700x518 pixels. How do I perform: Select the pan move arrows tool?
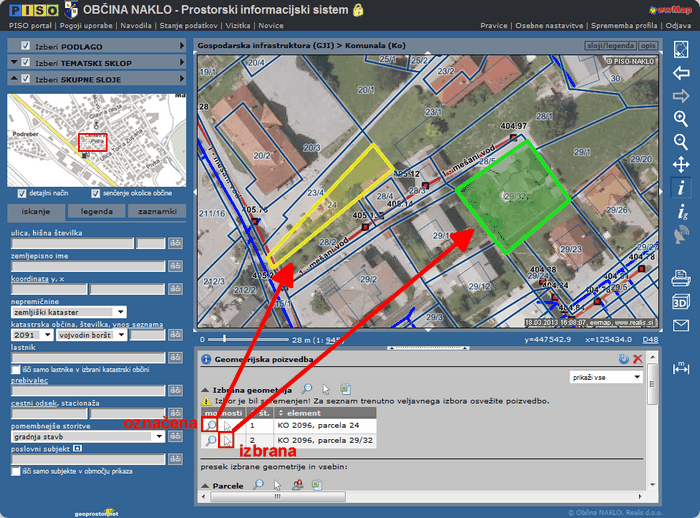click(x=681, y=164)
